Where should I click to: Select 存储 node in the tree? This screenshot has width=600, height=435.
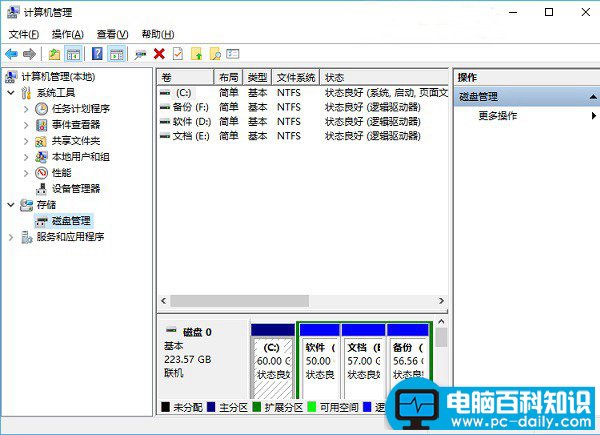pos(46,205)
